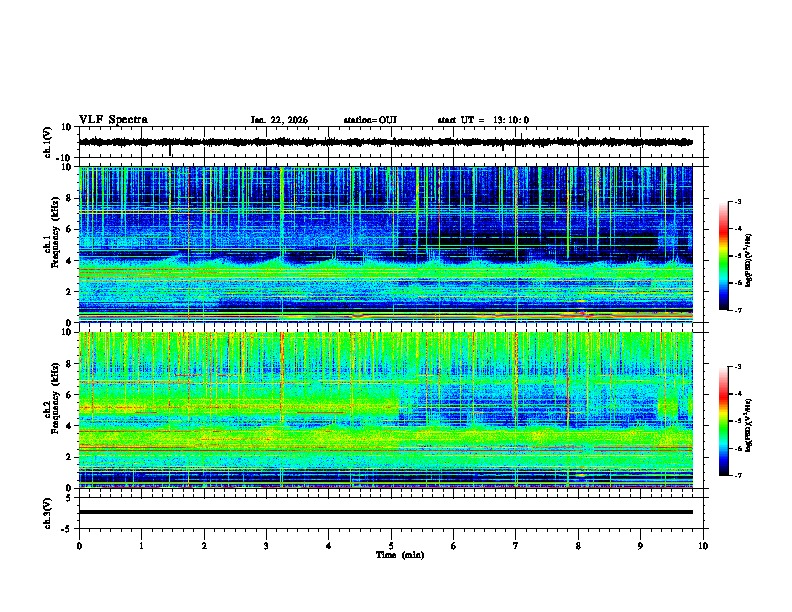
Task: Click the ch.1 spectrogram color scale bar
Action: click(724, 256)
